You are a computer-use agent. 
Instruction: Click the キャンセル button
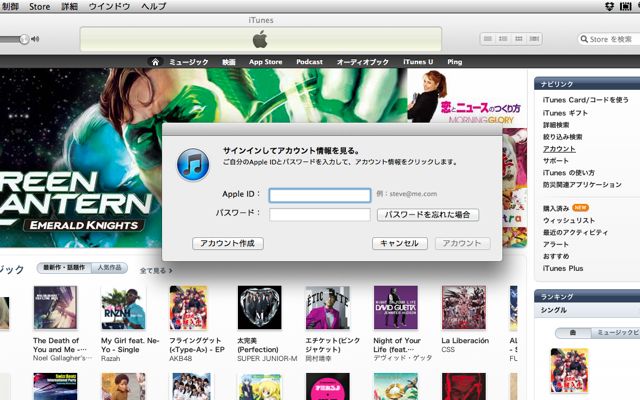[400, 243]
